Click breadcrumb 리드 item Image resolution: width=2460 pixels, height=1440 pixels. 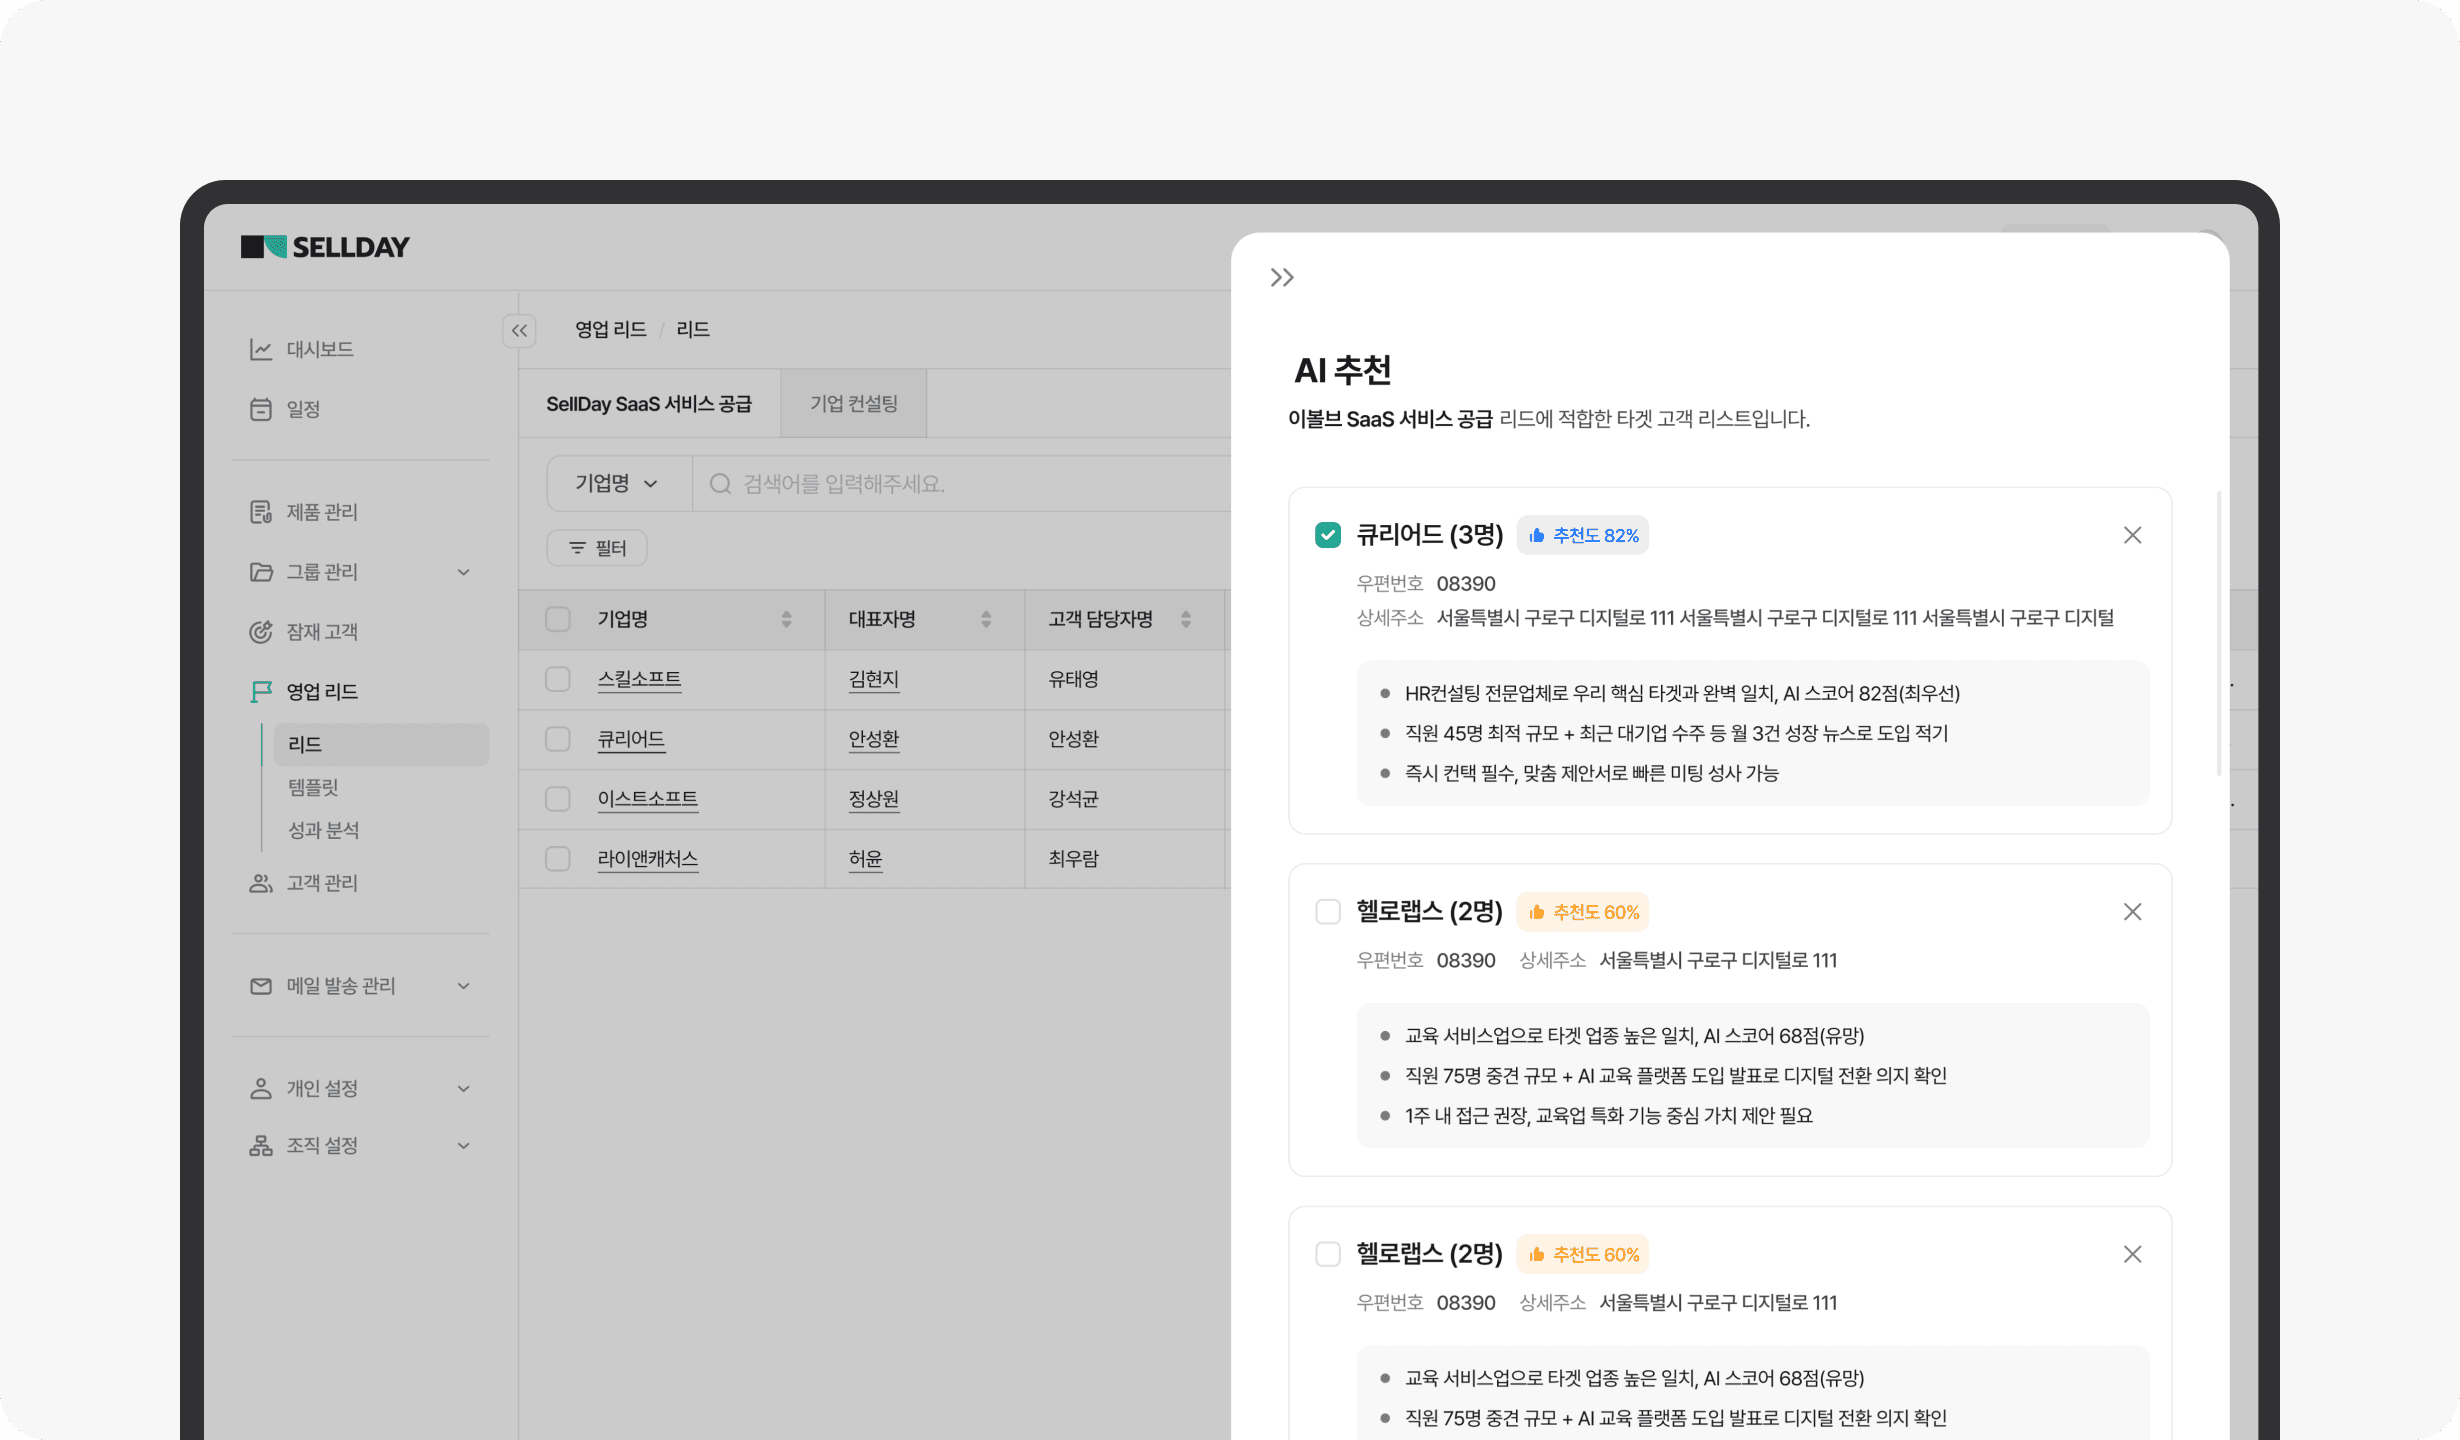point(693,329)
